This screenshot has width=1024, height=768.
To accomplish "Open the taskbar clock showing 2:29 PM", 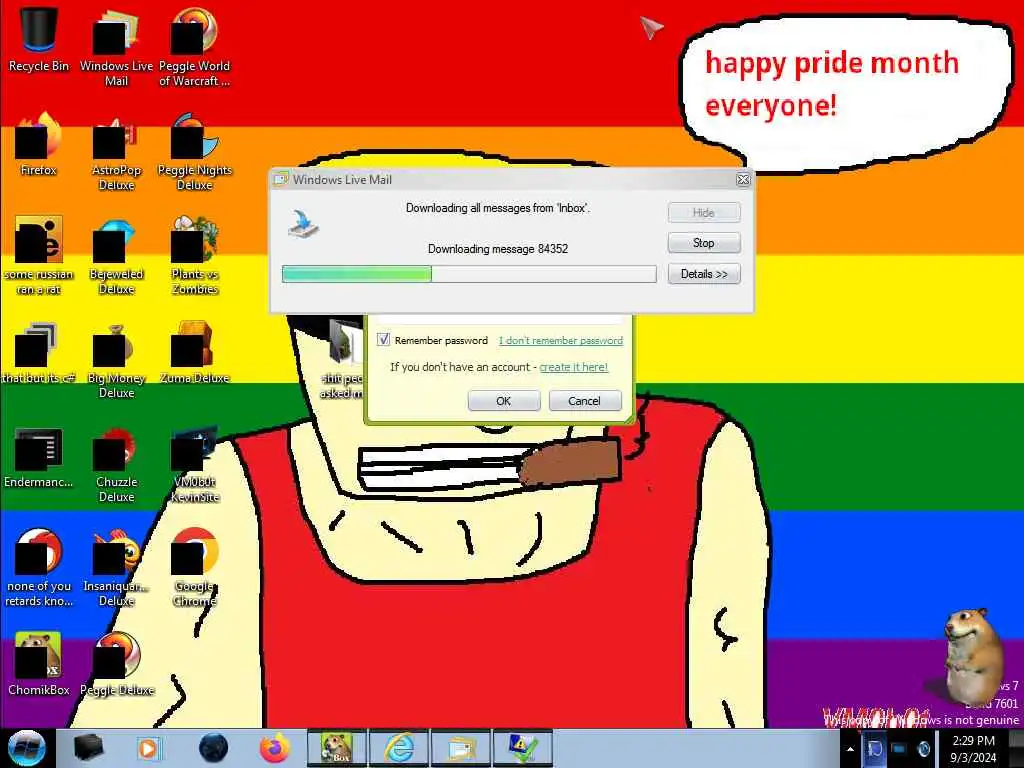I will coord(973,749).
